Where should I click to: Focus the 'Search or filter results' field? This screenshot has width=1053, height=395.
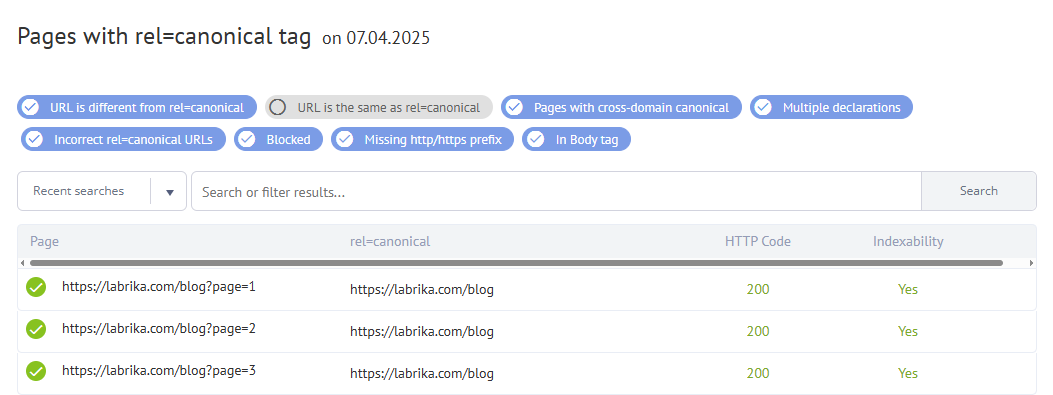tap(556, 191)
